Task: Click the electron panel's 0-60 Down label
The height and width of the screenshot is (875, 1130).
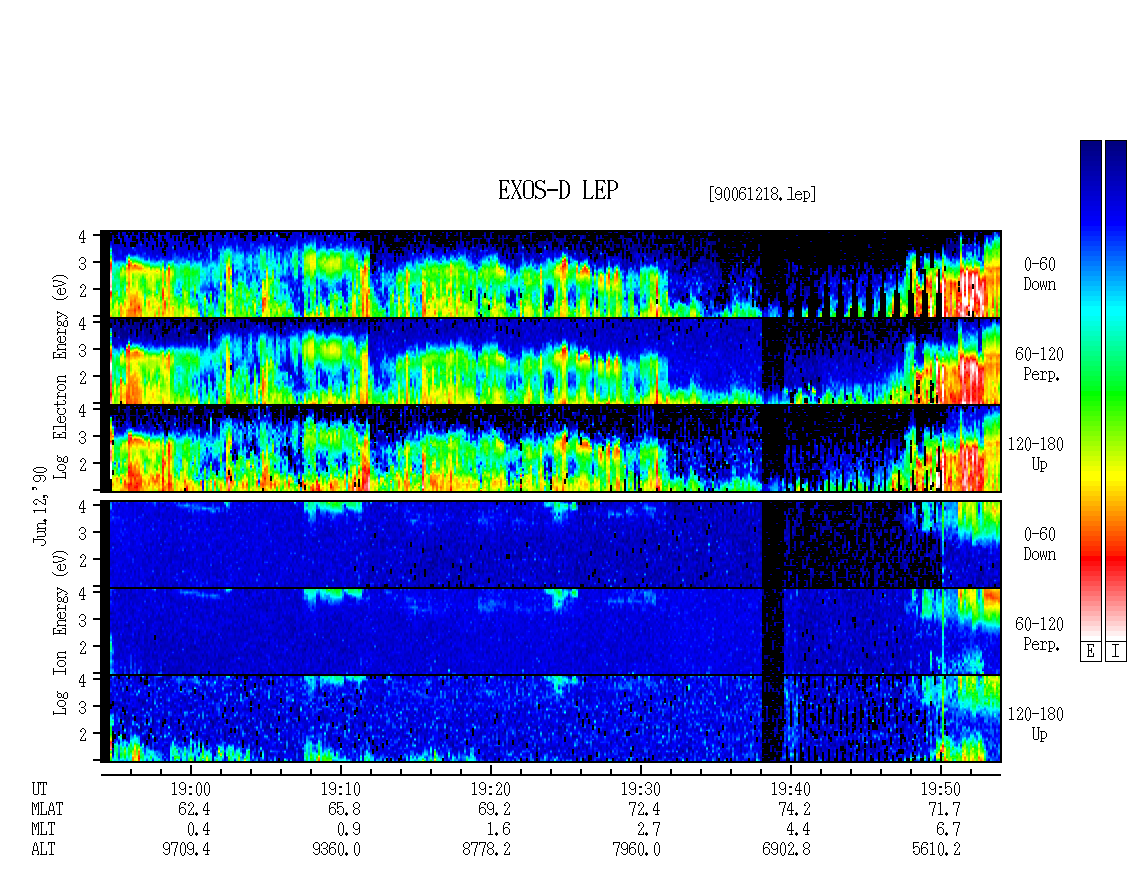Action: (1039, 275)
